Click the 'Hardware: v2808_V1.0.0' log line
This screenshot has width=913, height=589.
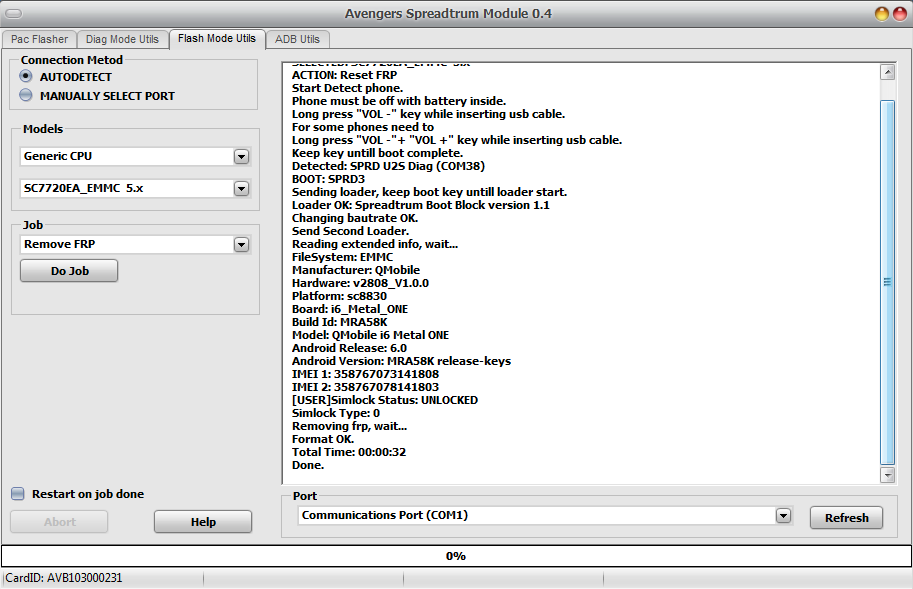tap(360, 283)
